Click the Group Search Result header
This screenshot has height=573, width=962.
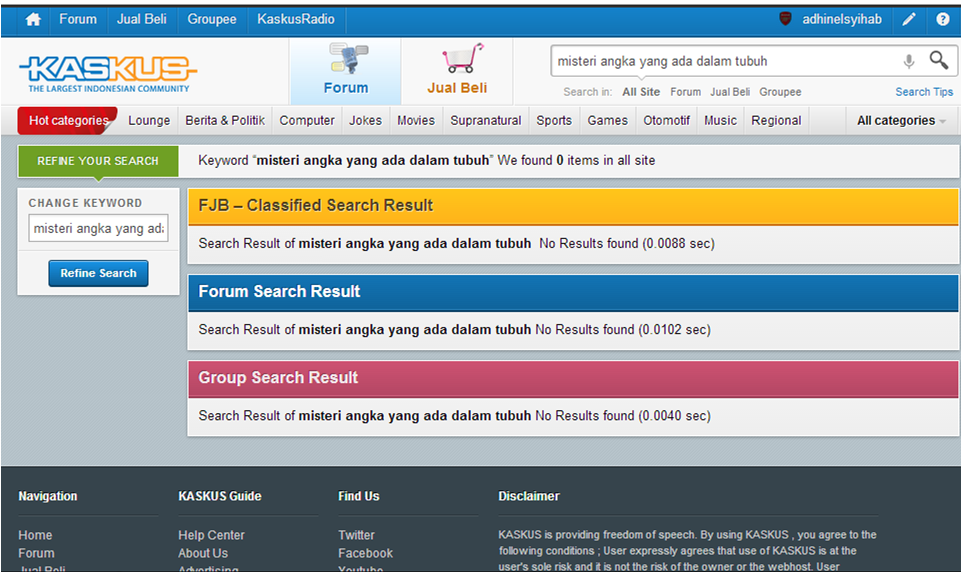click(573, 378)
